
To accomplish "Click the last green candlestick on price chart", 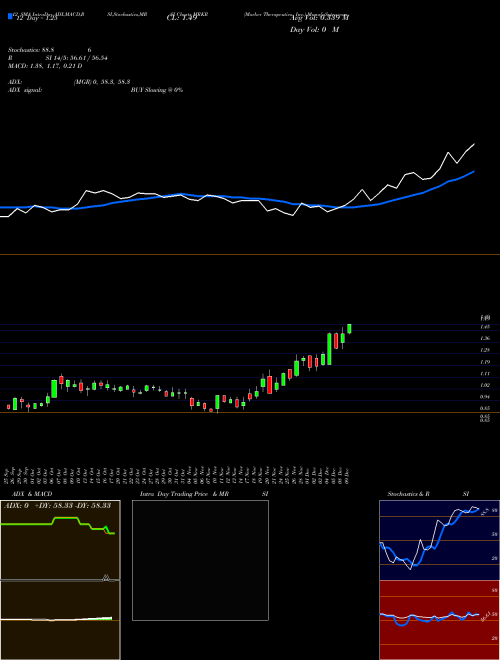I will pos(349,329).
